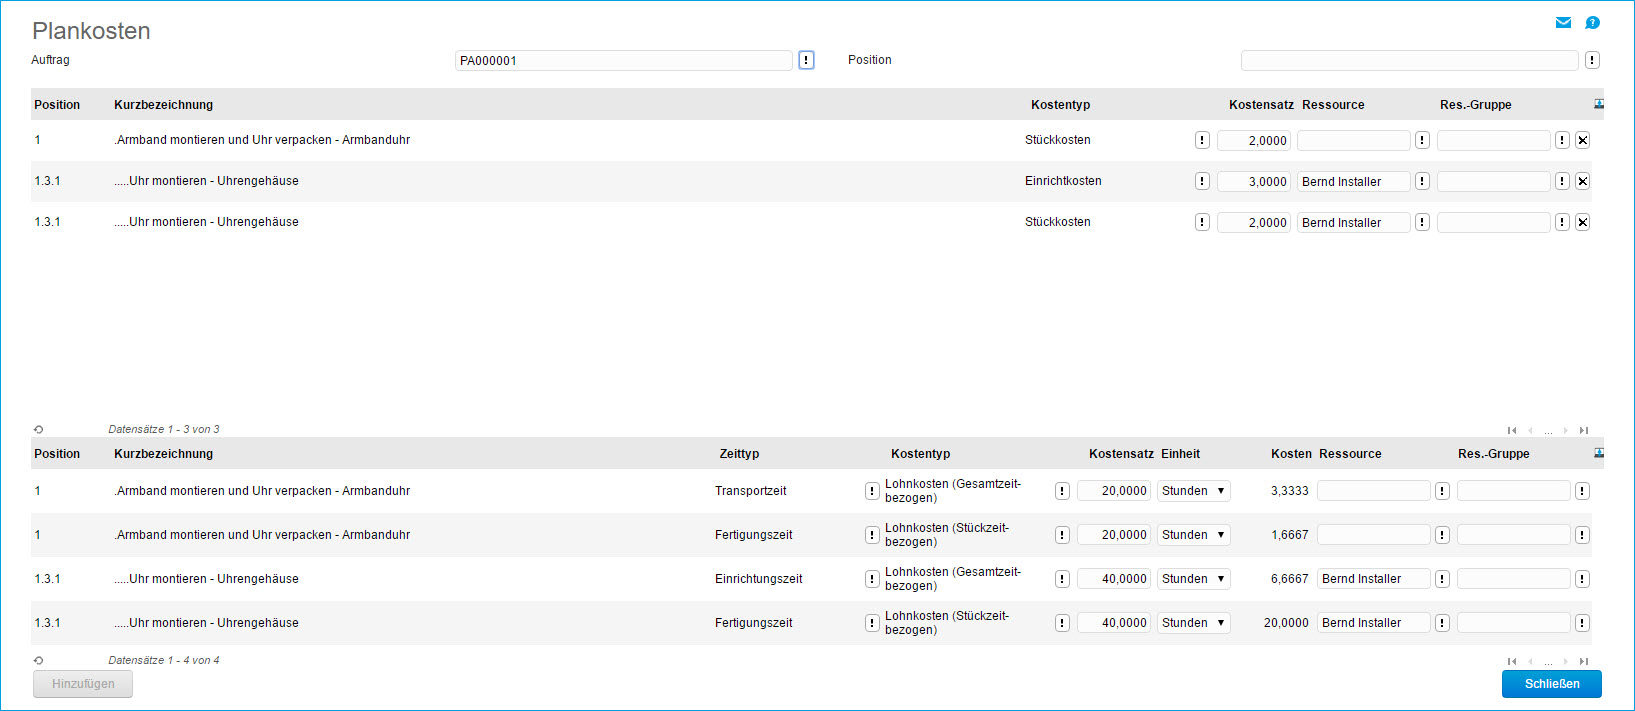Image resolution: width=1635 pixels, height=711 pixels.
Task: Open Einheit dropdown in Uhr montieren Fertigungszeit row
Action: tap(1194, 623)
